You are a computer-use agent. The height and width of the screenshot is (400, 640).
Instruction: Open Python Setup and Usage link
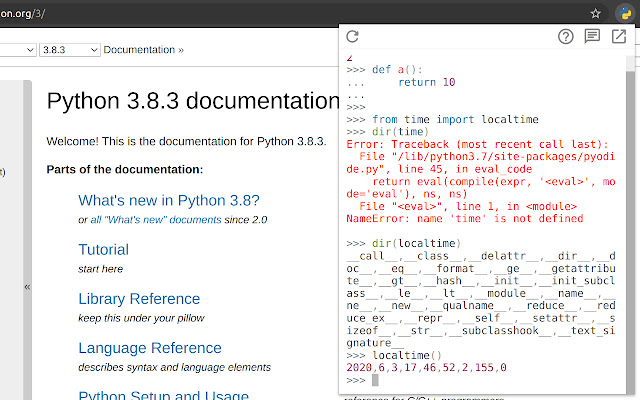pos(163,393)
